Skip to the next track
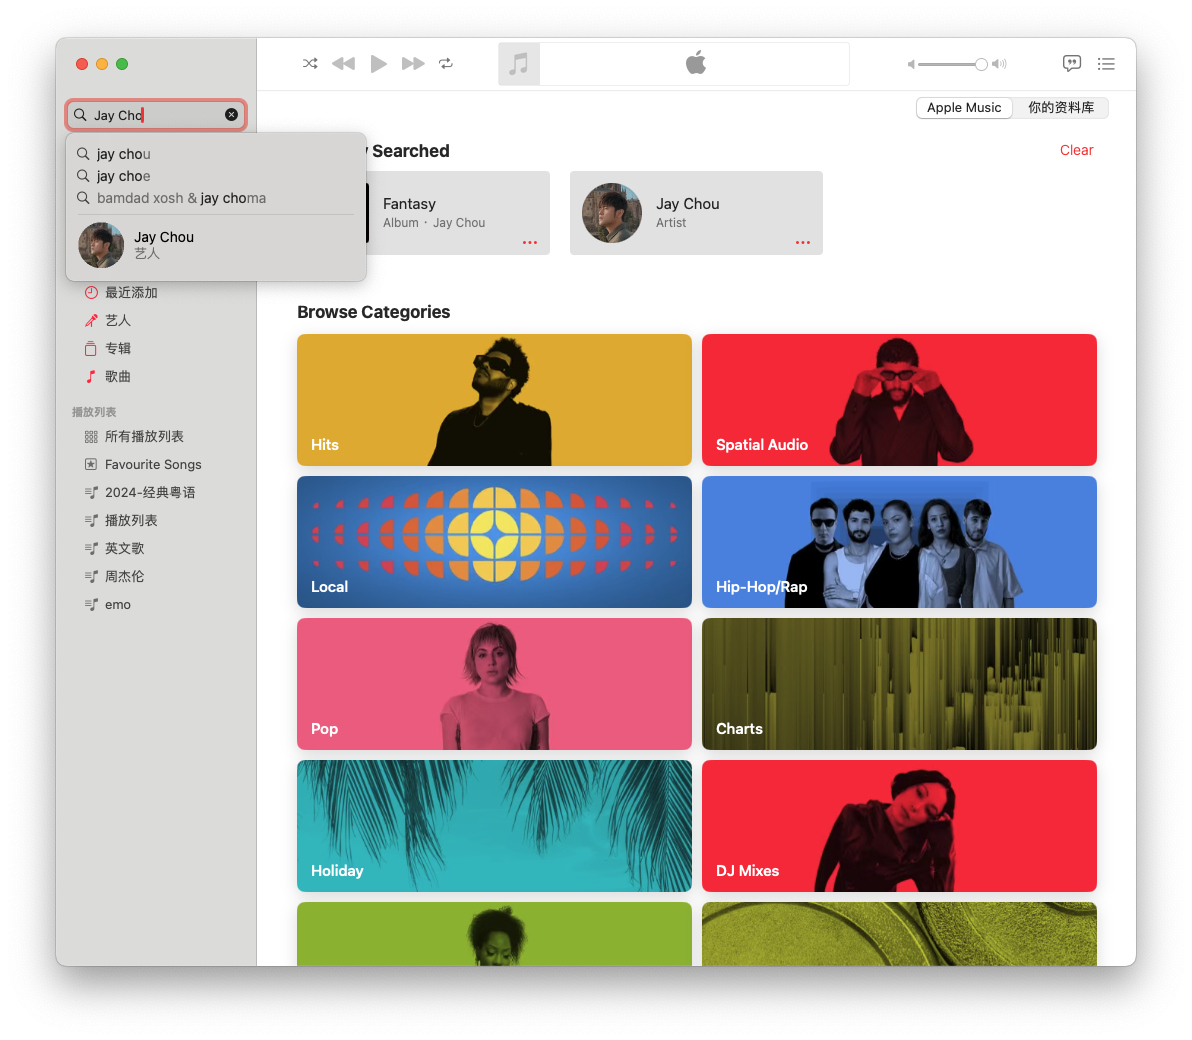This screenshot has height=1040, width=1192. click(x=413, y=64)
